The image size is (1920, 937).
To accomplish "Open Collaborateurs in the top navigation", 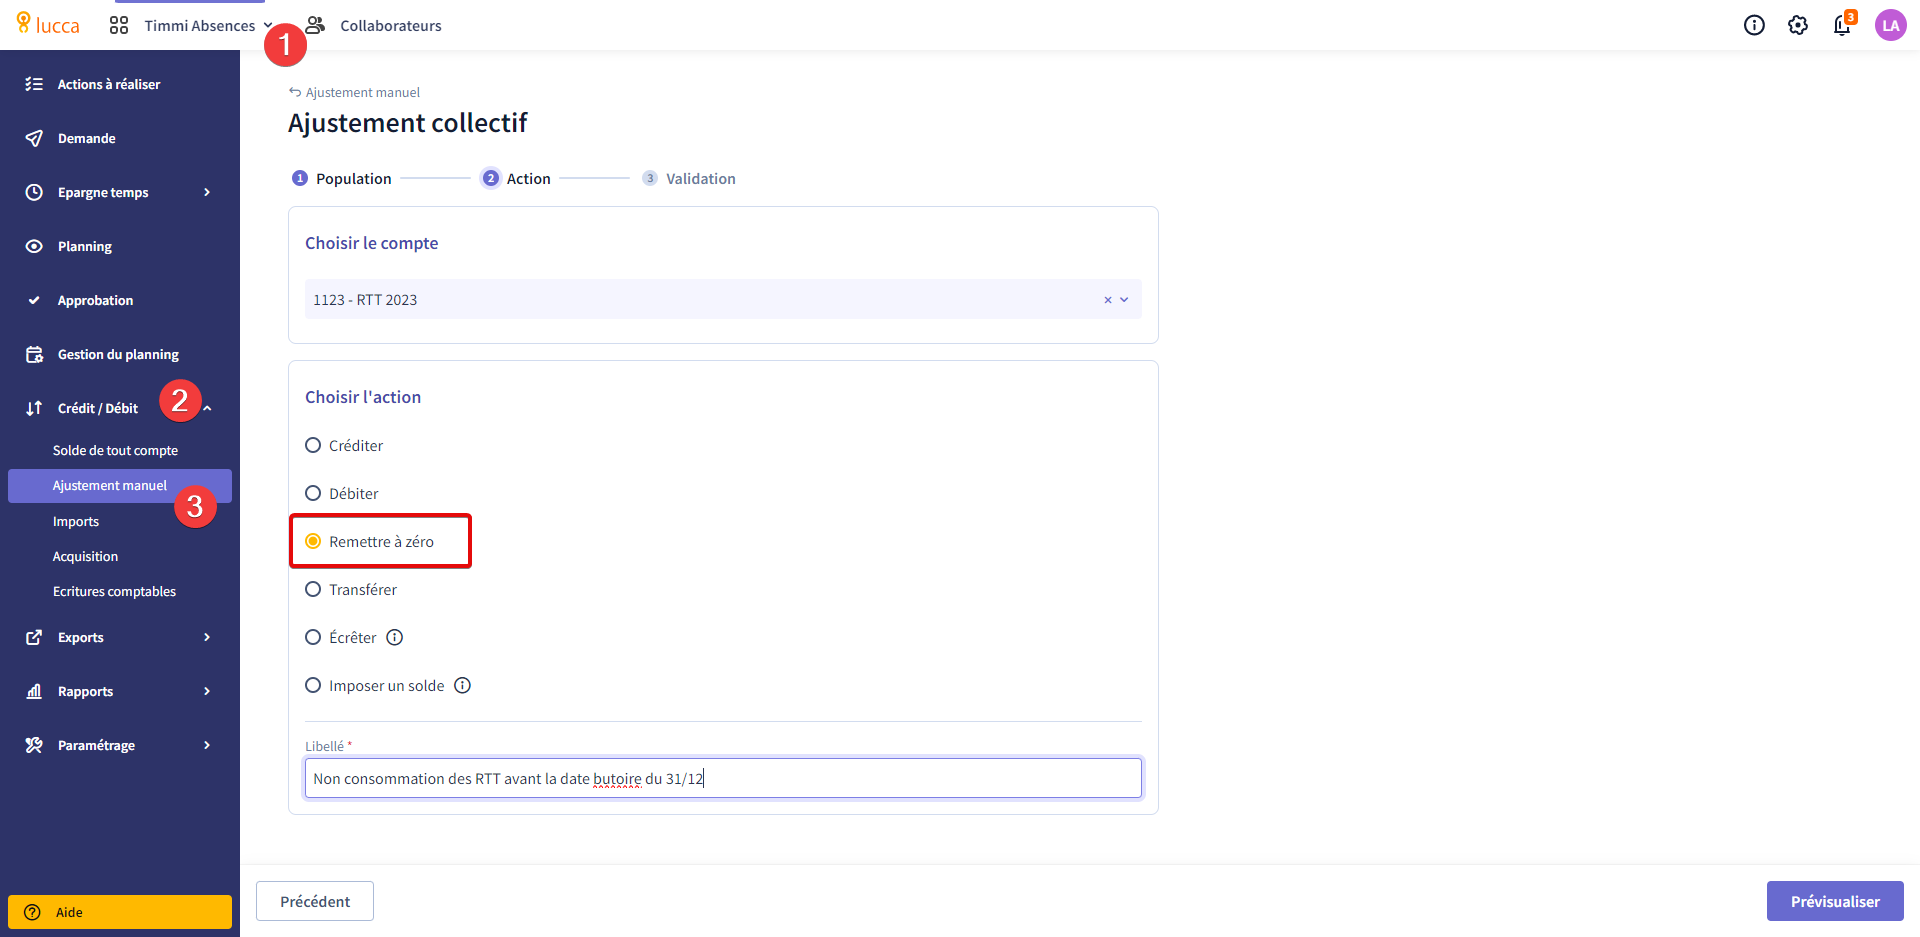I will [x=390, y=25].
